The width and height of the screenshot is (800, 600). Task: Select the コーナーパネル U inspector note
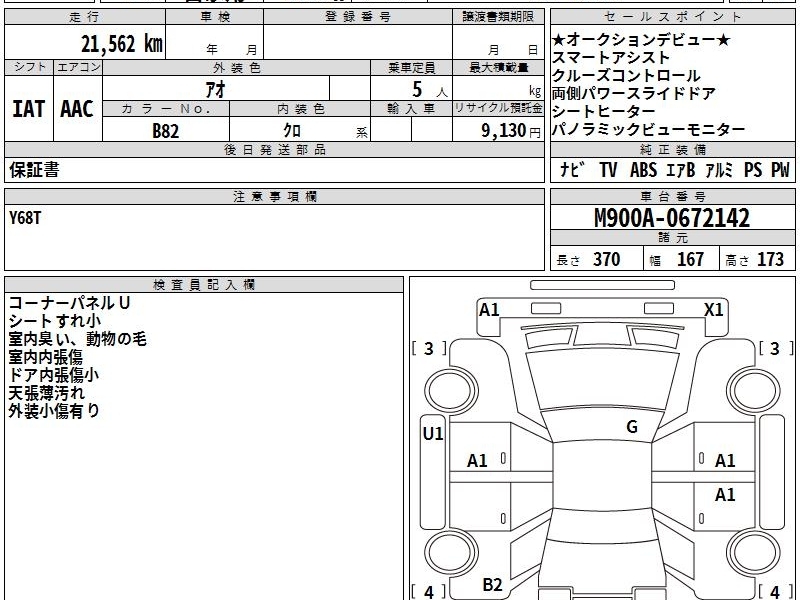pos(69,303)
